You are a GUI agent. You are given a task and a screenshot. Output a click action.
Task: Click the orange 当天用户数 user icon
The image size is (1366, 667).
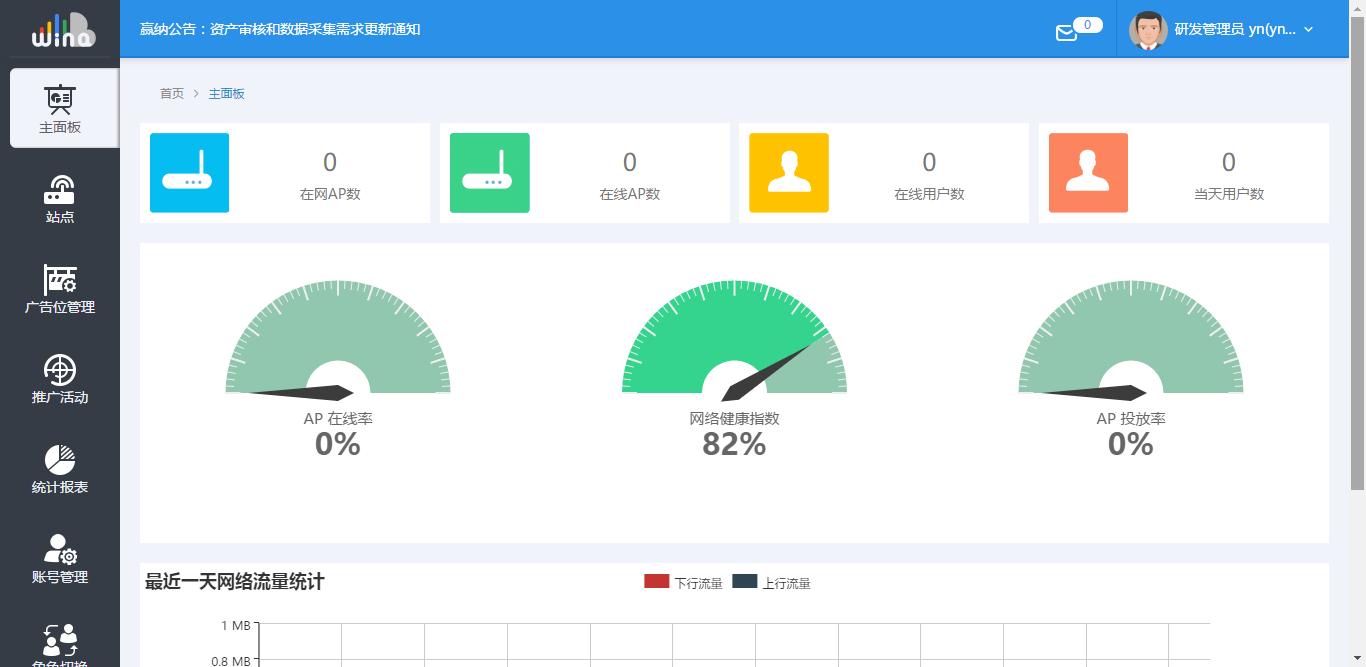pos(1088,173)
